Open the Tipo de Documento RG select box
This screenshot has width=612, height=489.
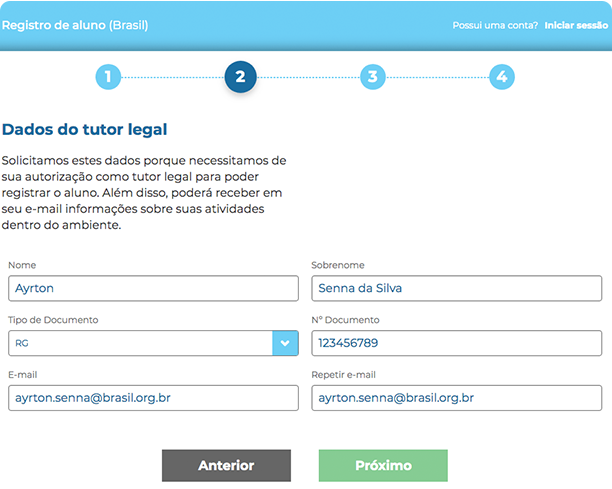[x=140, y=343]
